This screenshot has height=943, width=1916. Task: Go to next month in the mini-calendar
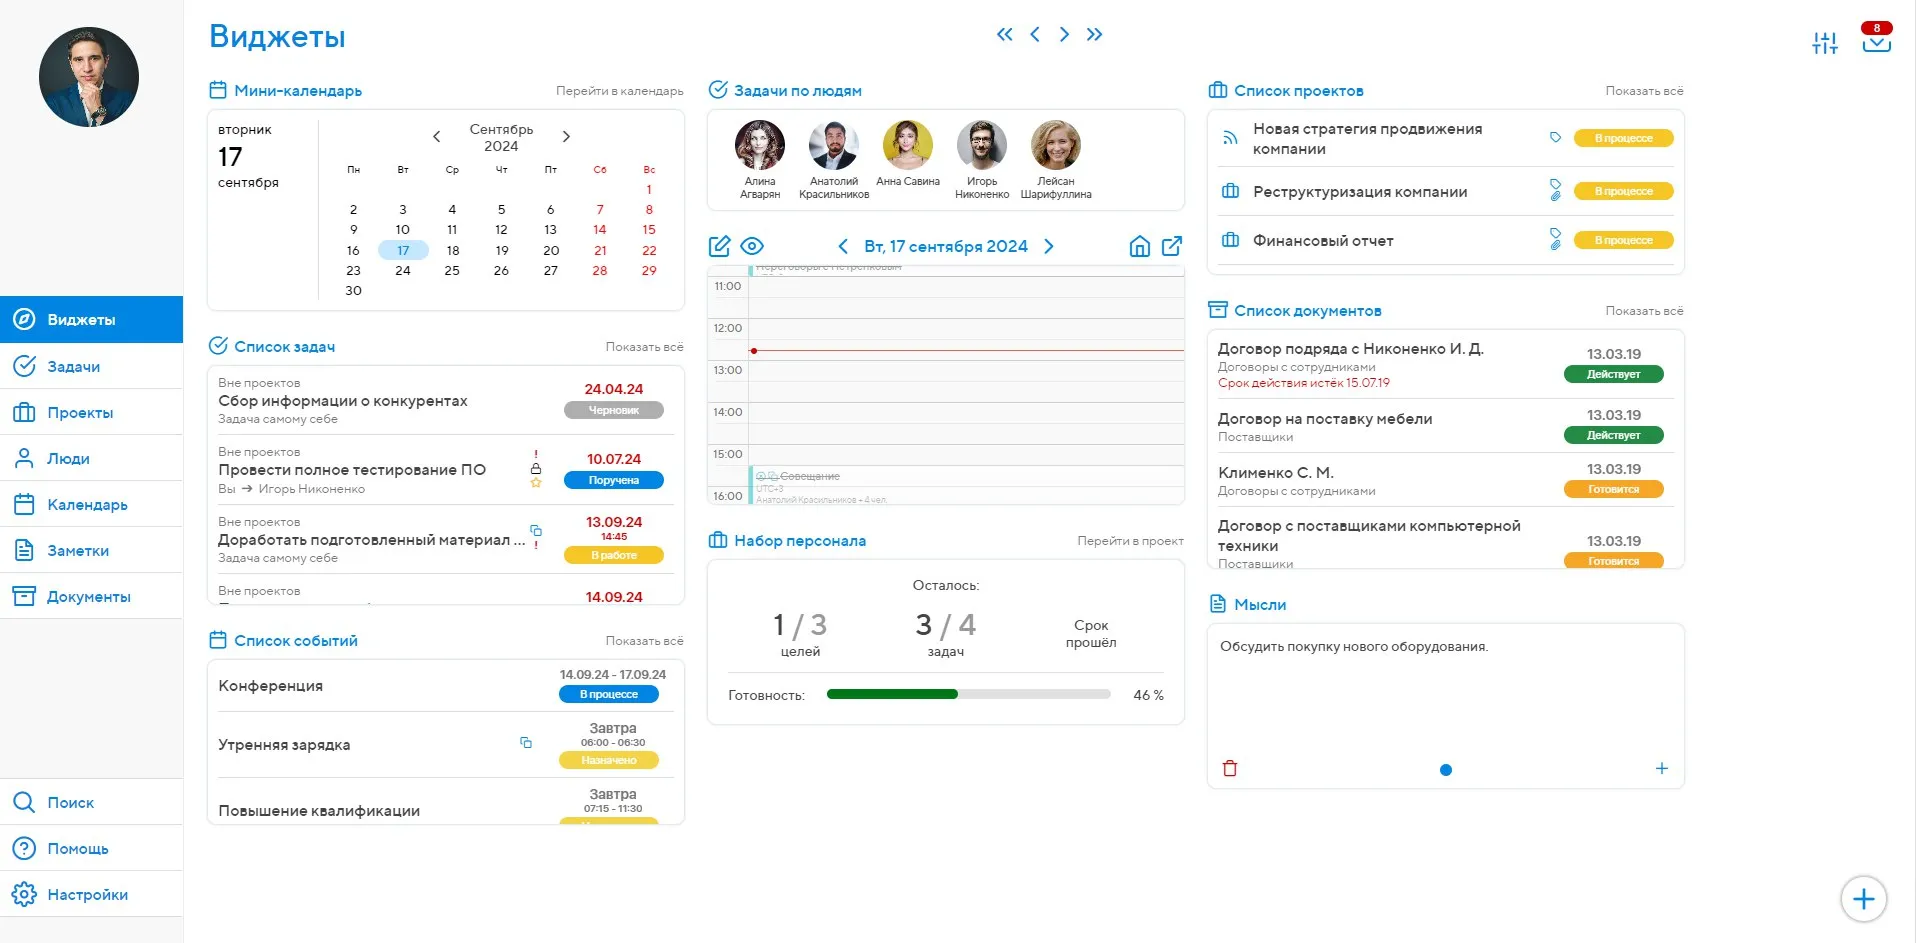566,136
